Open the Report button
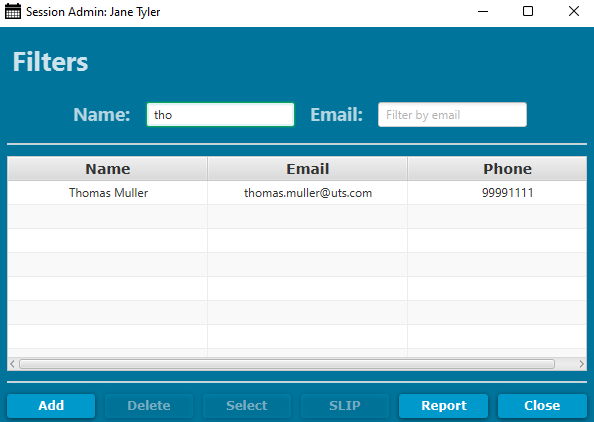 pos(444,406)
